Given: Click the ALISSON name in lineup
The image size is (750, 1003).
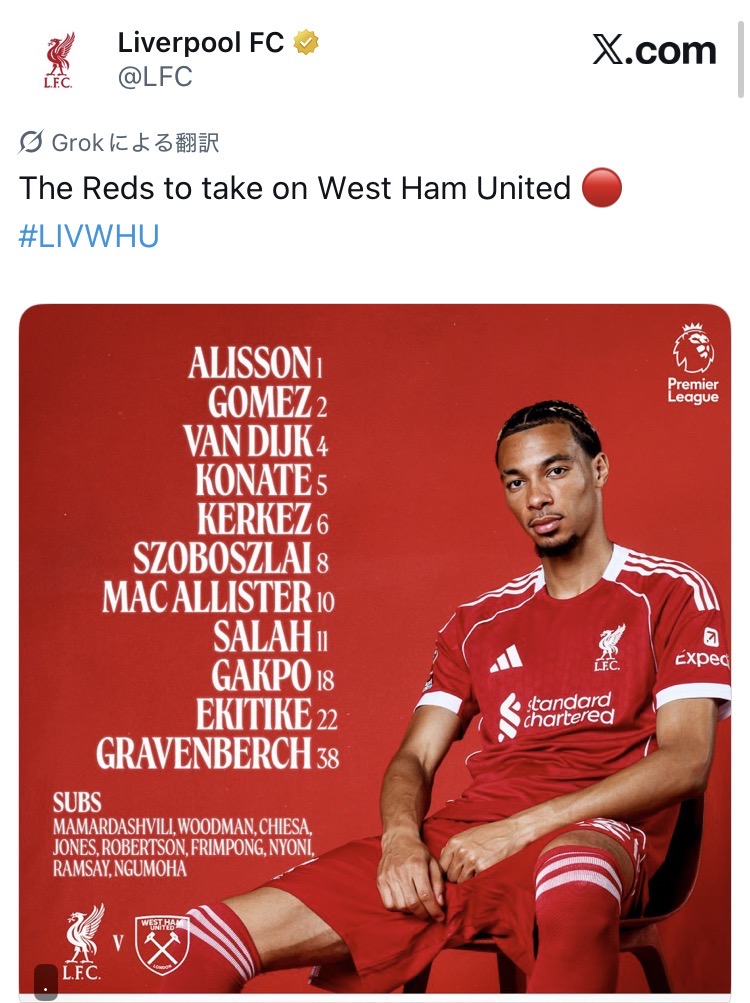Looking at the screenshot, I should pyautogui.click(x=250, y=363).
